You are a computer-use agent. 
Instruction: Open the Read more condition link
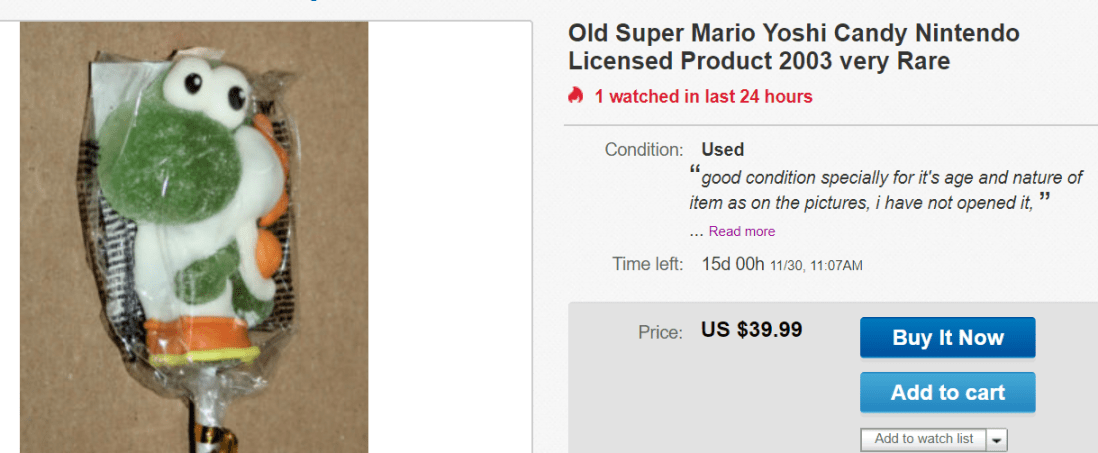(x=742, y=231)
